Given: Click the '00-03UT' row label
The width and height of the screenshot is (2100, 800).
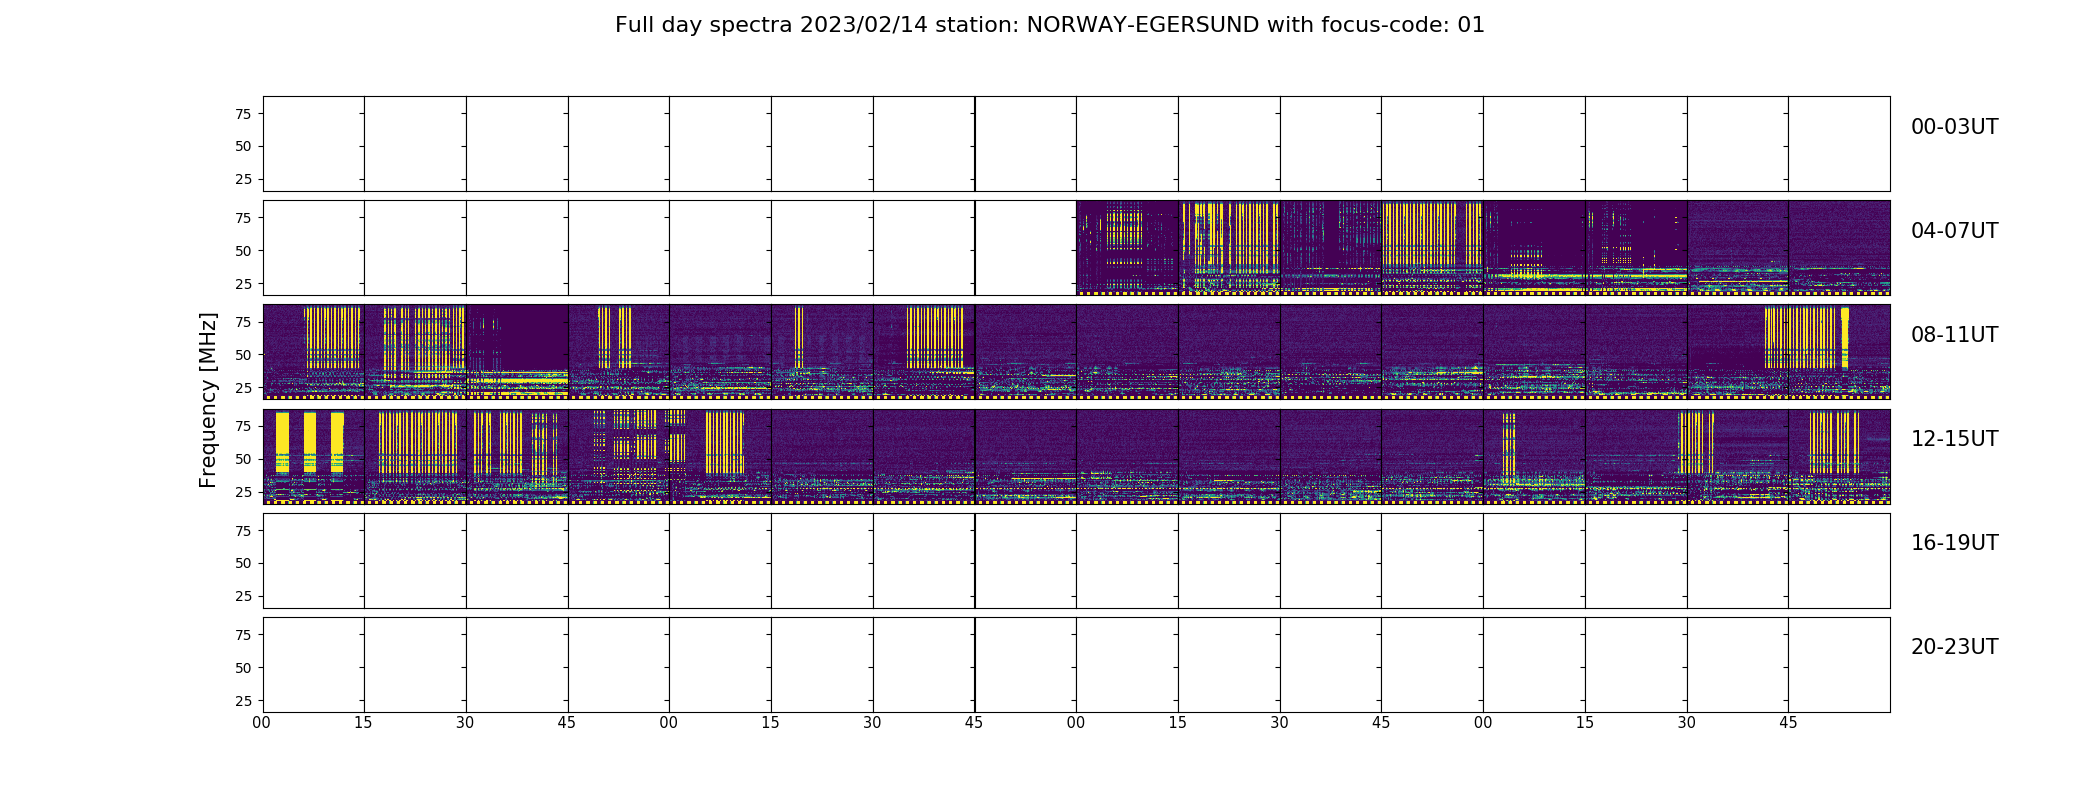Looking at the screenshot, I should click(x=1954, y=127).
